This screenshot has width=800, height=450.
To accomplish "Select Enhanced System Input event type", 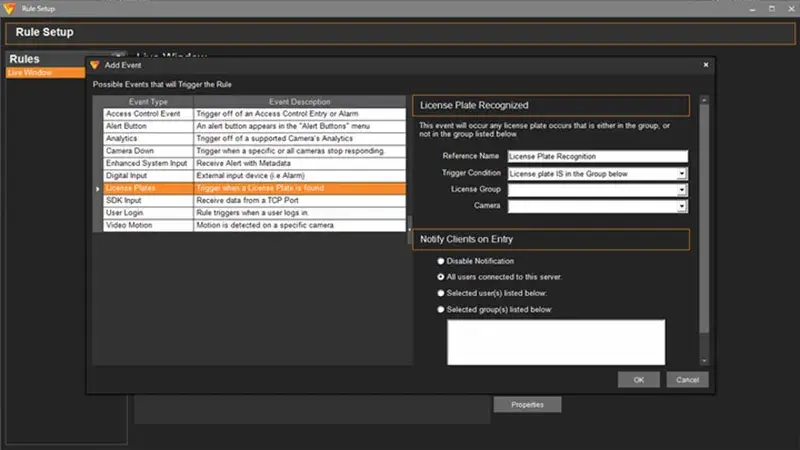I will tap(146, 163).
